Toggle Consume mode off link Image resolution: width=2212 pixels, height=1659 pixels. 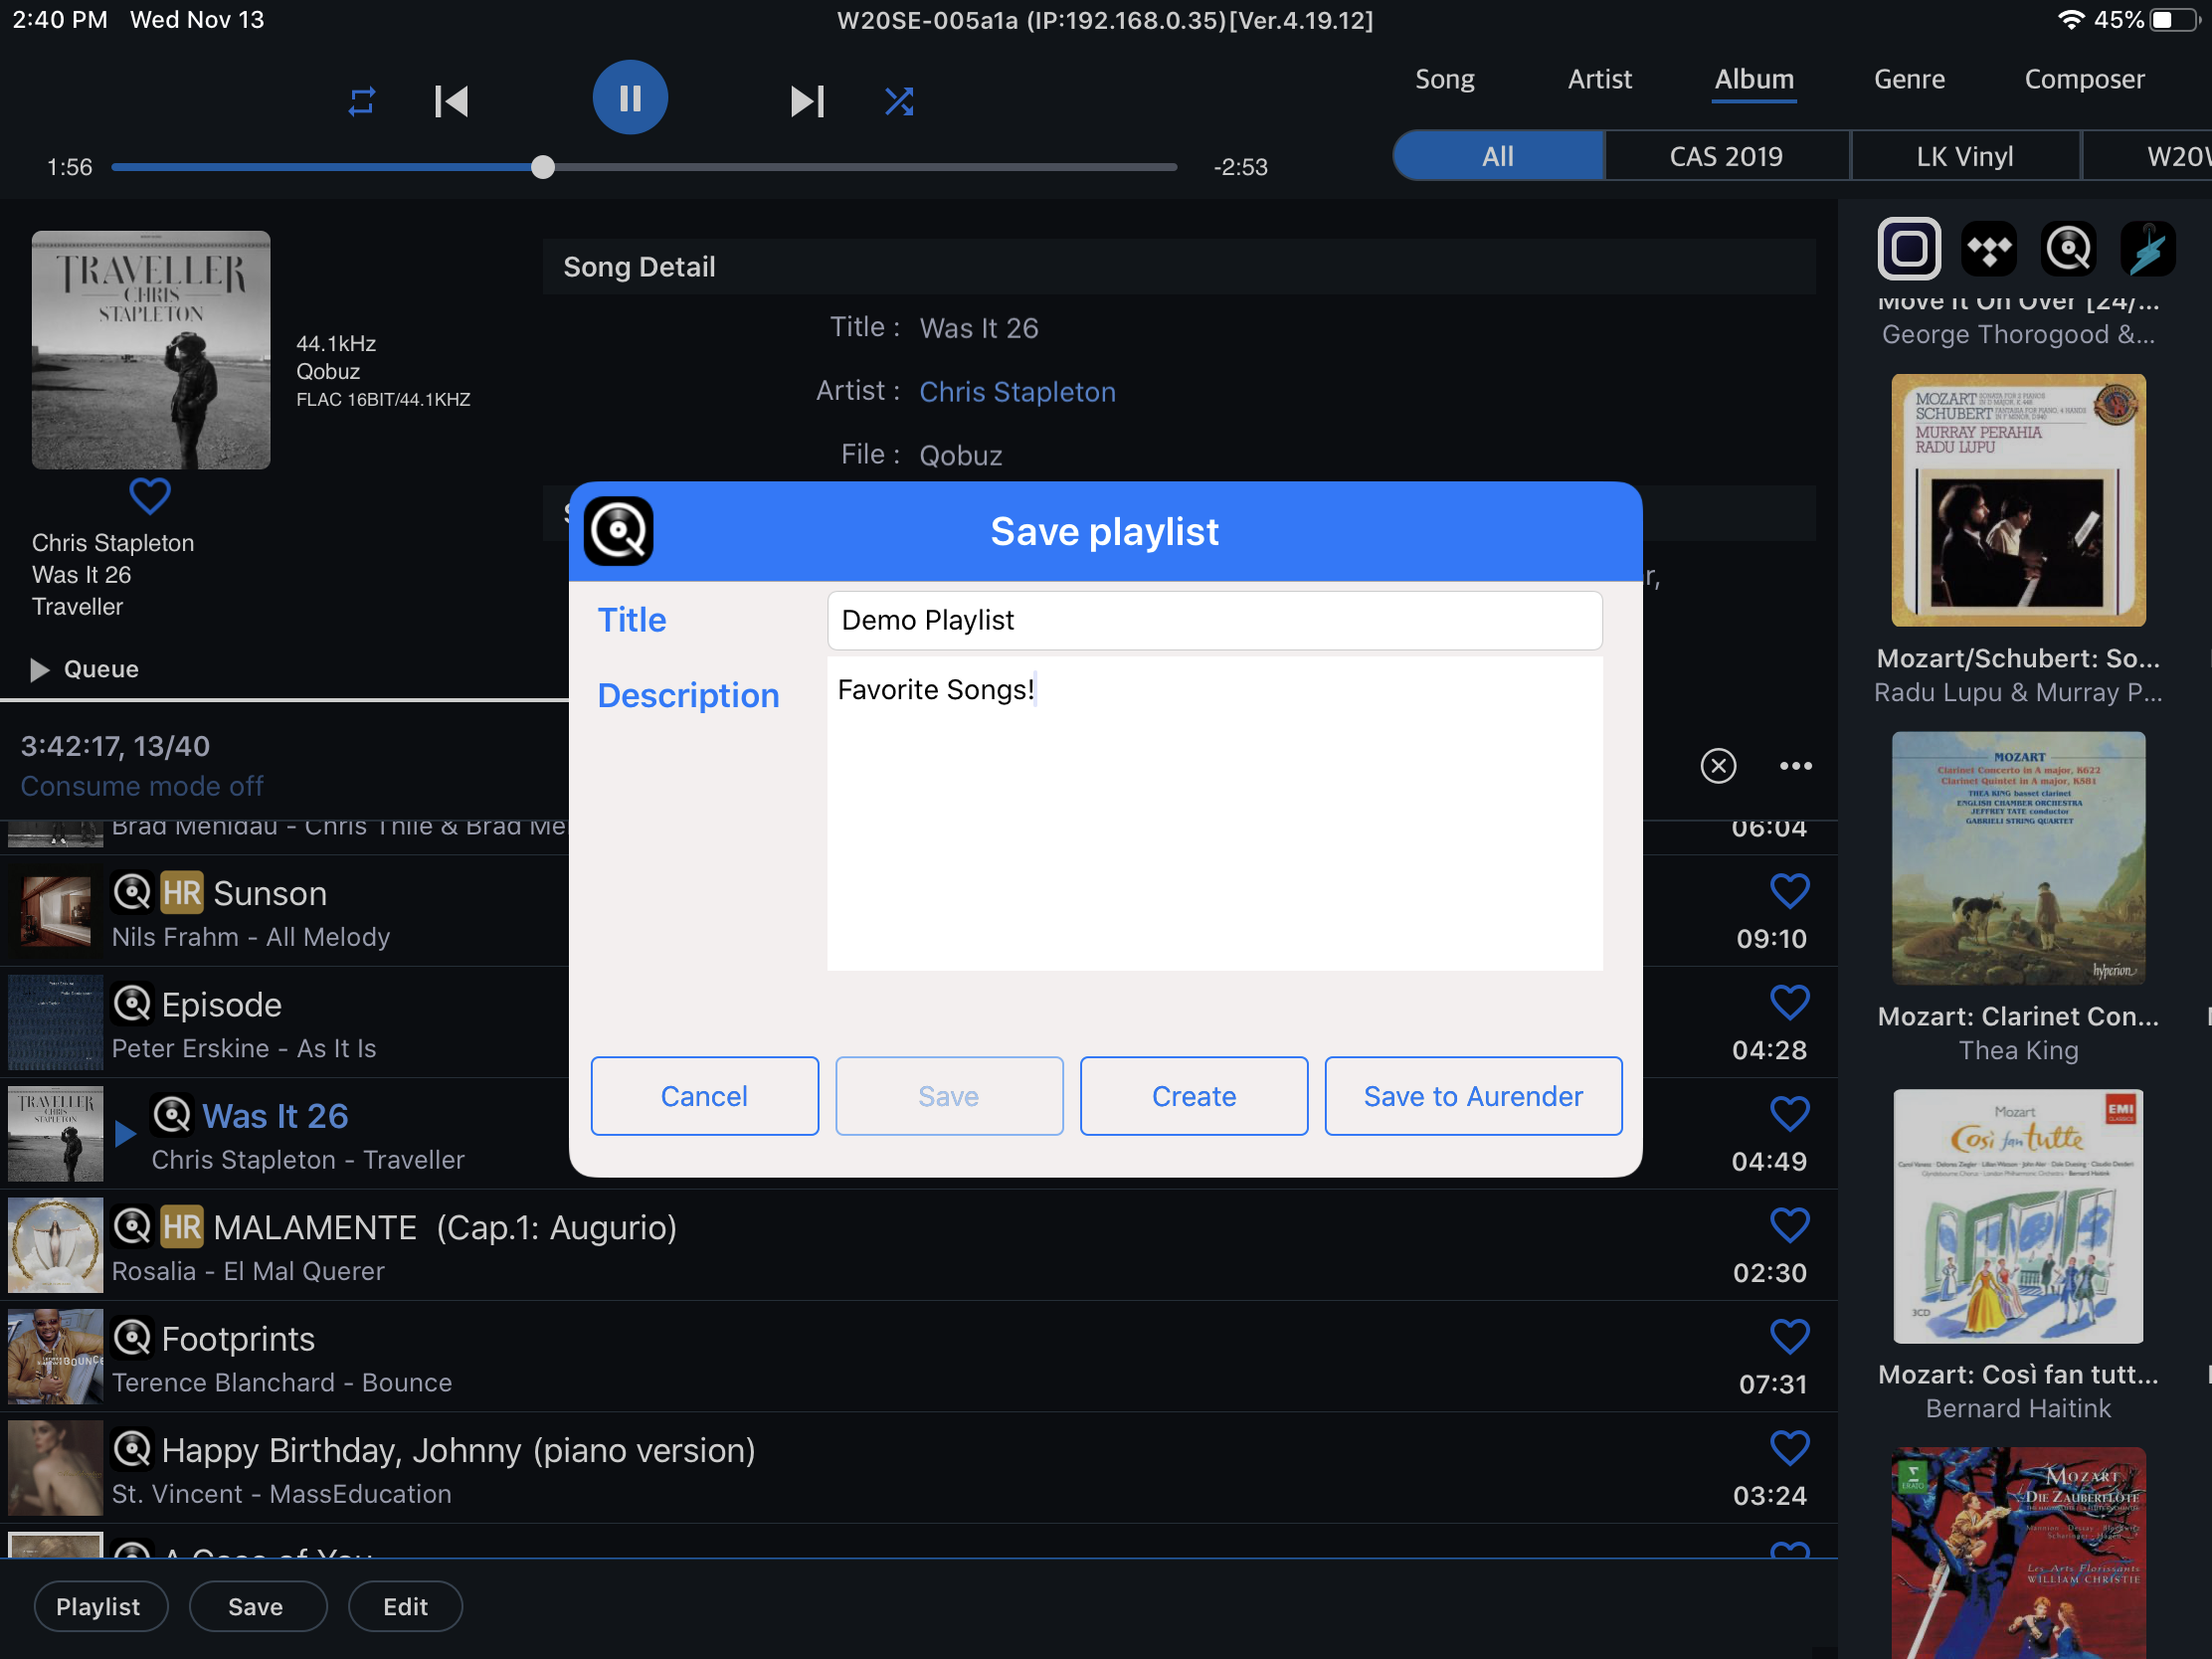[142, 786]
